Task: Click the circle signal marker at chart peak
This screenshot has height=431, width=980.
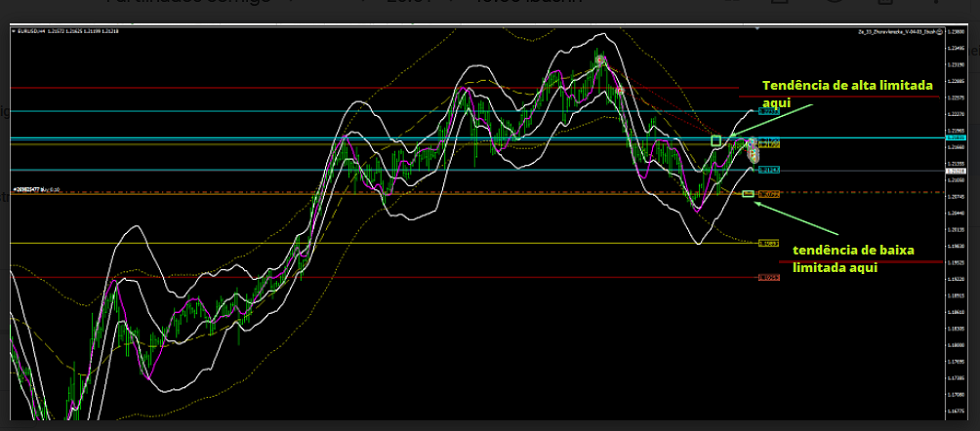Action: coord(601,61)
